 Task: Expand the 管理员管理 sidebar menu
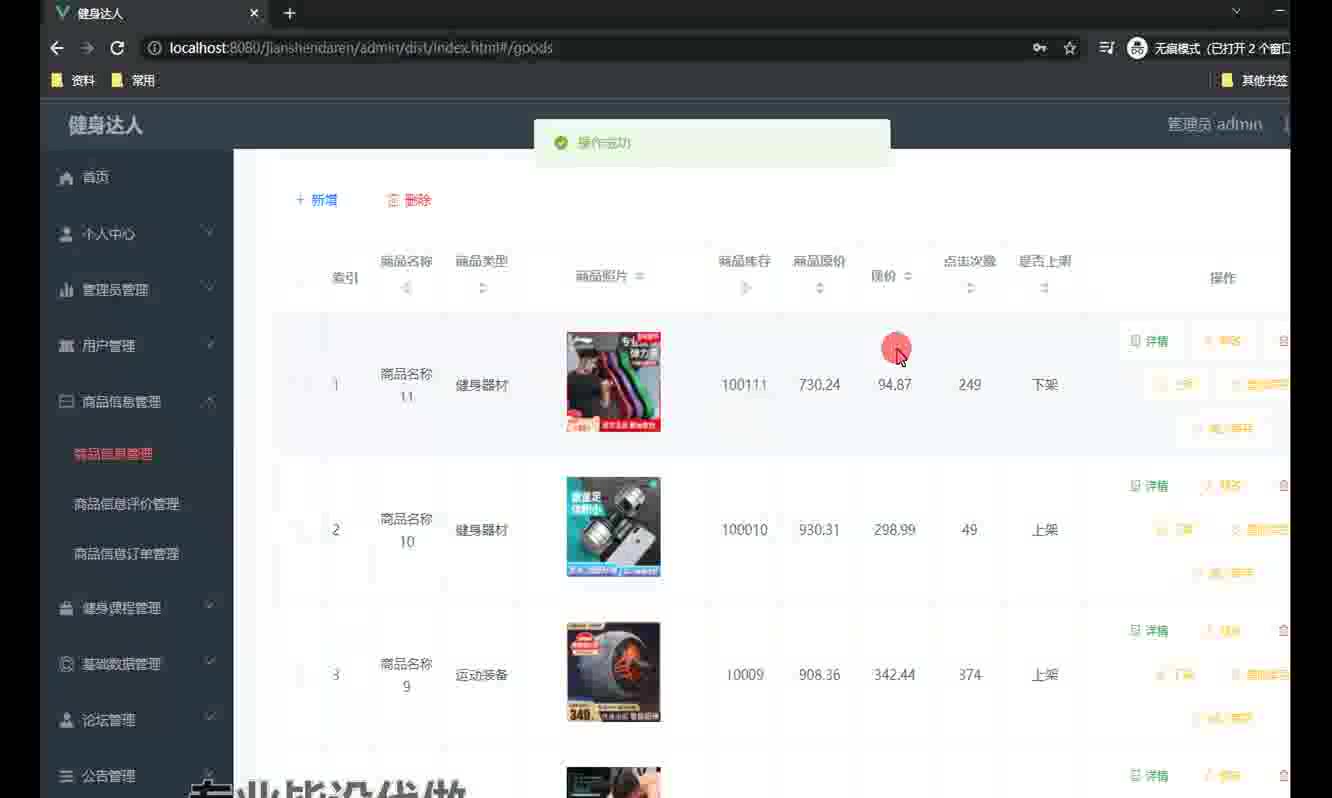[x=136, y=289]
